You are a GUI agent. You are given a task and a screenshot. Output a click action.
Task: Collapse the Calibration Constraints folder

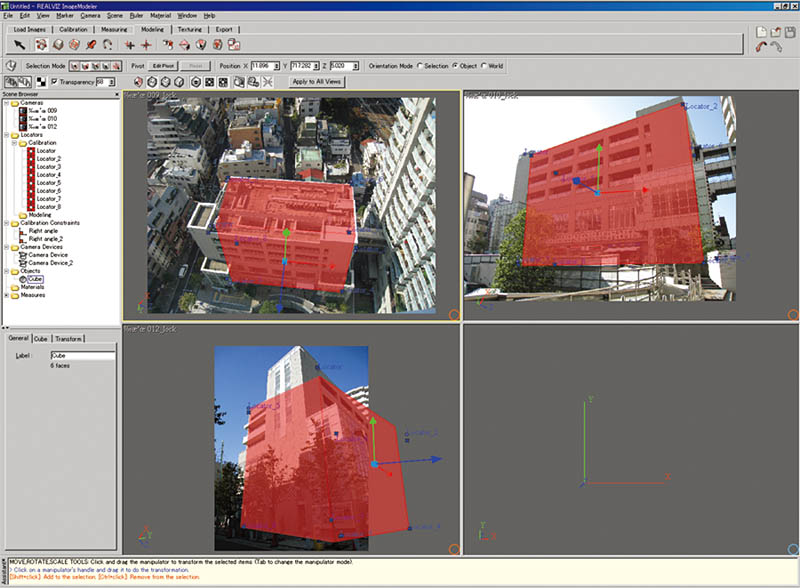(6, 223)
